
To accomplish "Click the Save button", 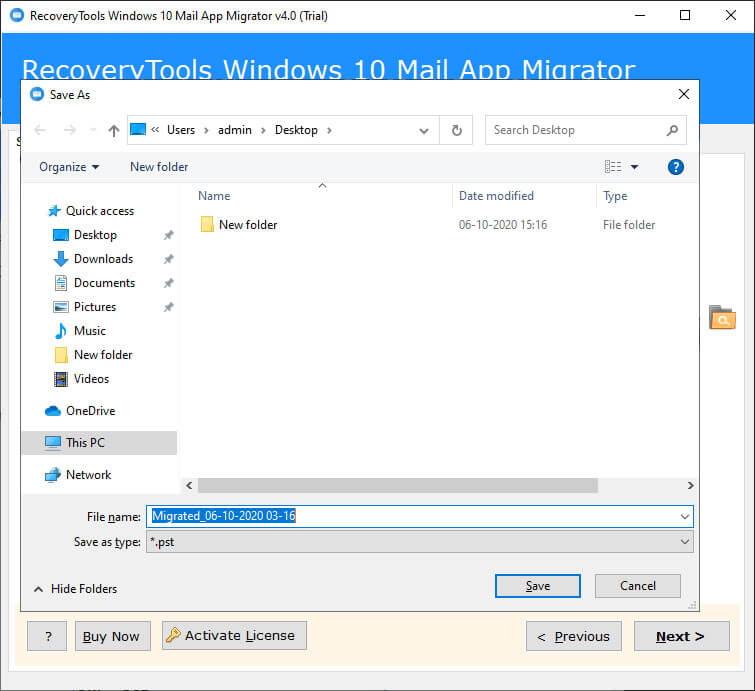I will (x=538, y=586).
